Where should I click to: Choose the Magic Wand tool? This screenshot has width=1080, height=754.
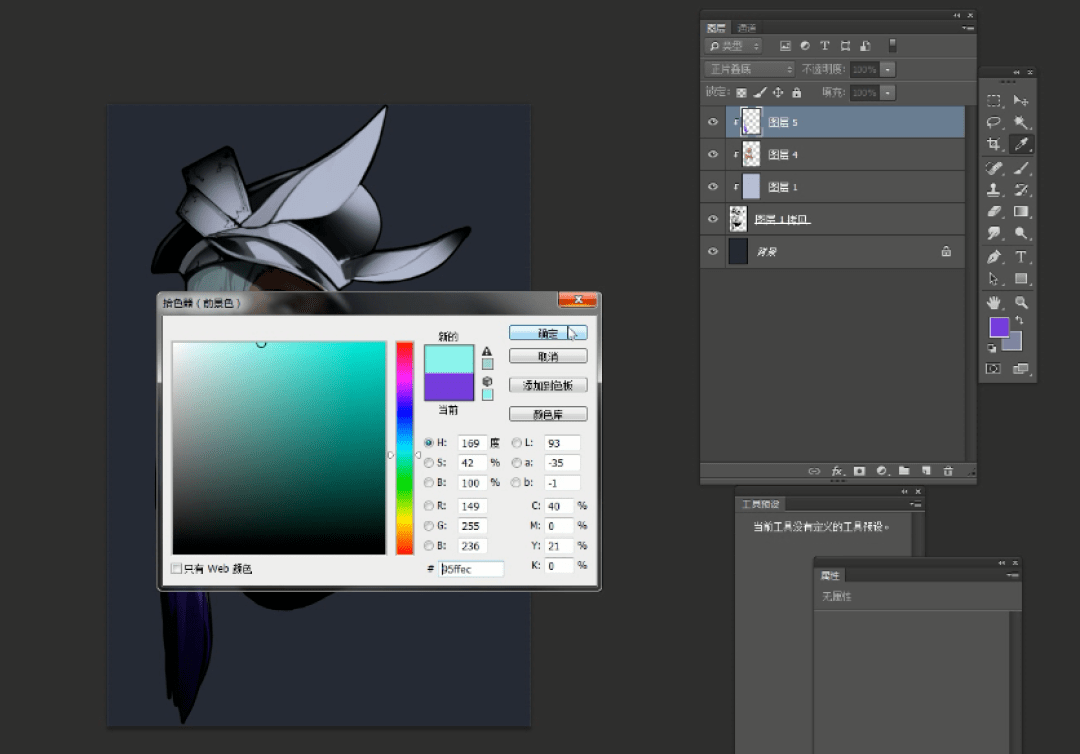pos(1021,122)
